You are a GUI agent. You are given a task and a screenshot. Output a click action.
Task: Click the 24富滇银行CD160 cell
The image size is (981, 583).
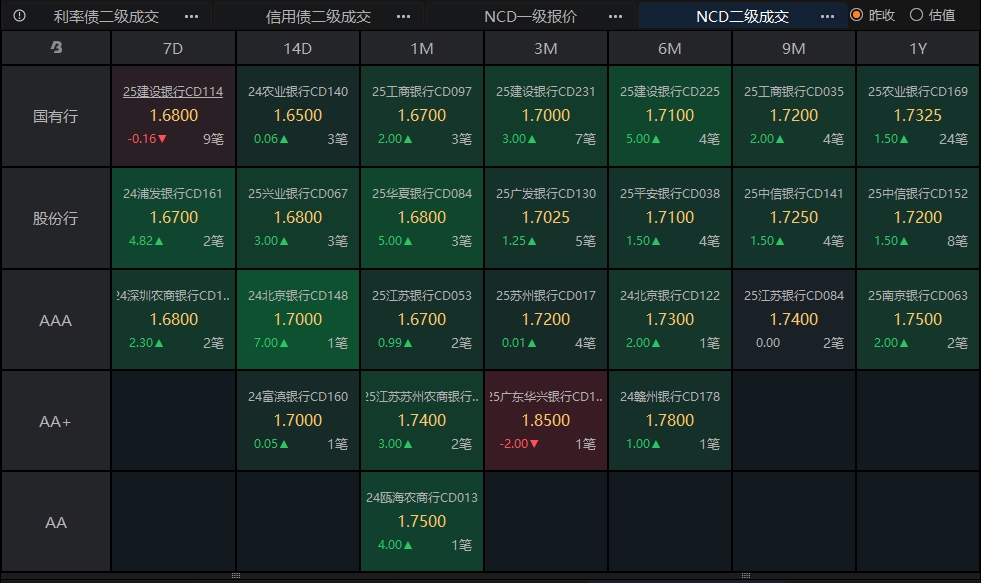(298, 421)
